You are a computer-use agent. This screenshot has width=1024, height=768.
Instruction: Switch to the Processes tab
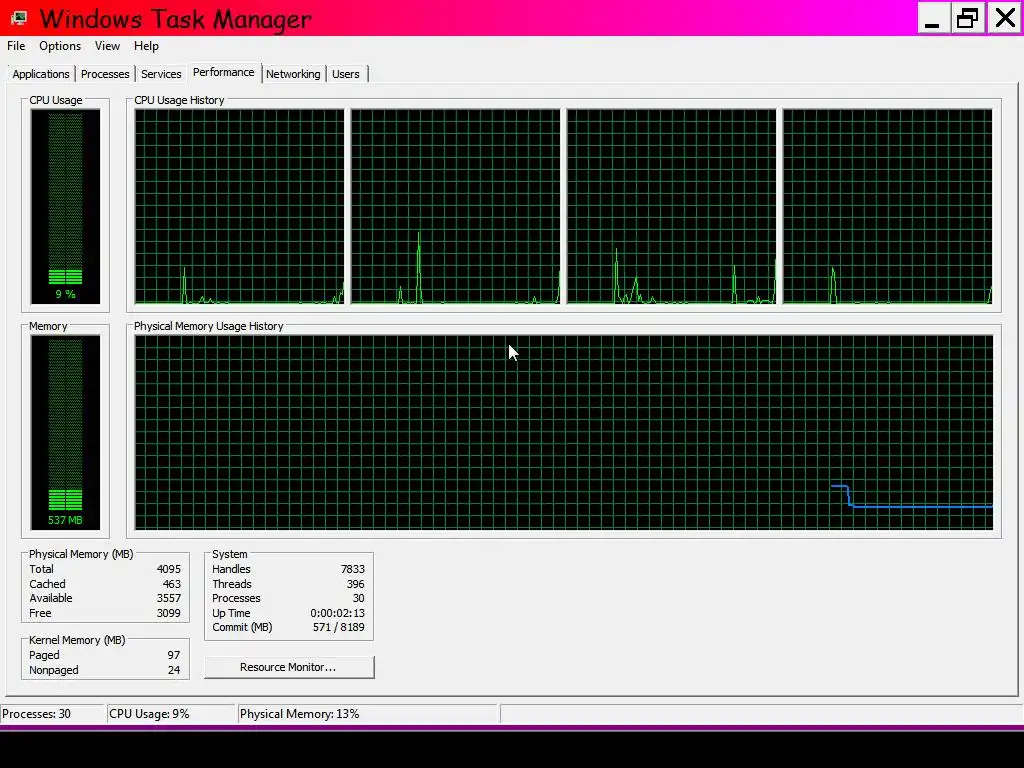pos(105,74)
